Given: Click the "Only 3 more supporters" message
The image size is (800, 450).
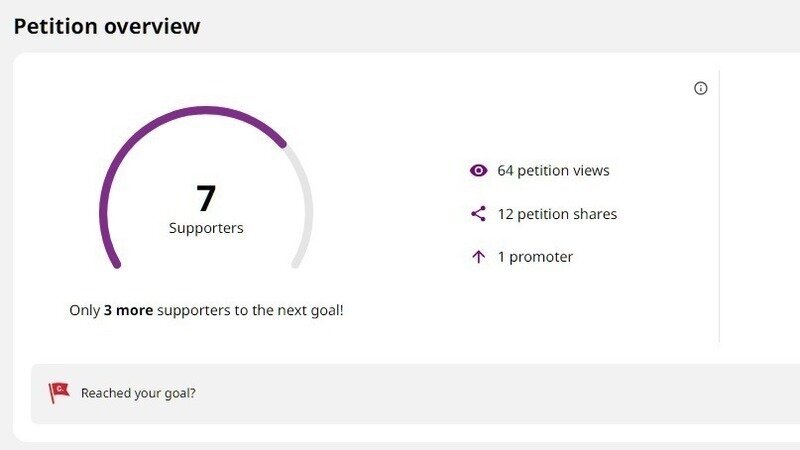Looking at the screenshot, I should click(x=206, y=310).
